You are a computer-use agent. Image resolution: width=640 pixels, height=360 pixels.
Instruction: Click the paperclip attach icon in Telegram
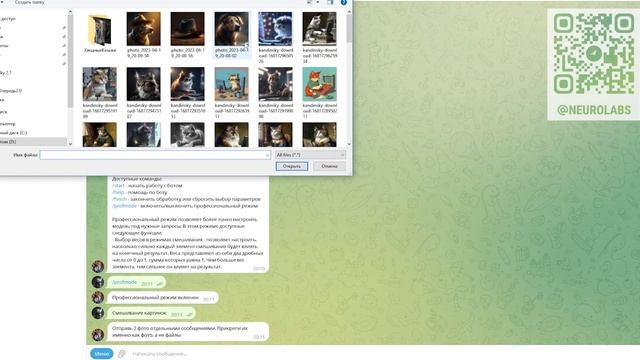(122, 354)
